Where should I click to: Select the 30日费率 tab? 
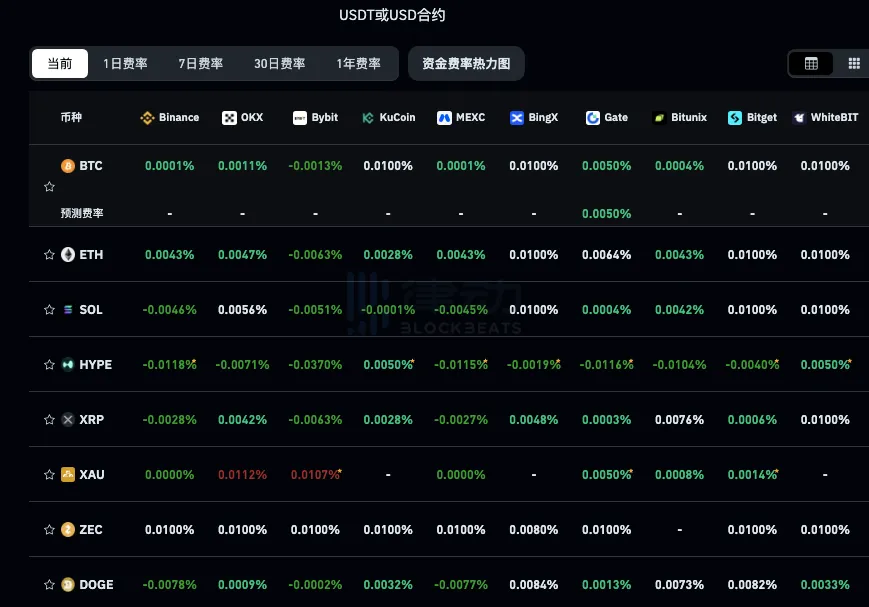[x=279, y=64]
